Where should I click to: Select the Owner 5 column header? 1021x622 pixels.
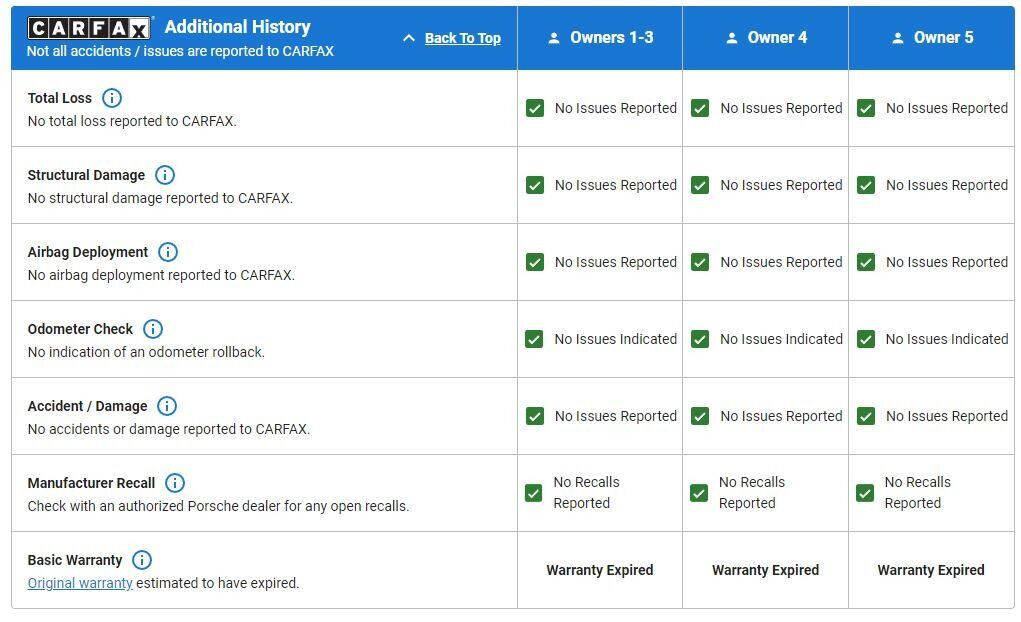(943, 38)
